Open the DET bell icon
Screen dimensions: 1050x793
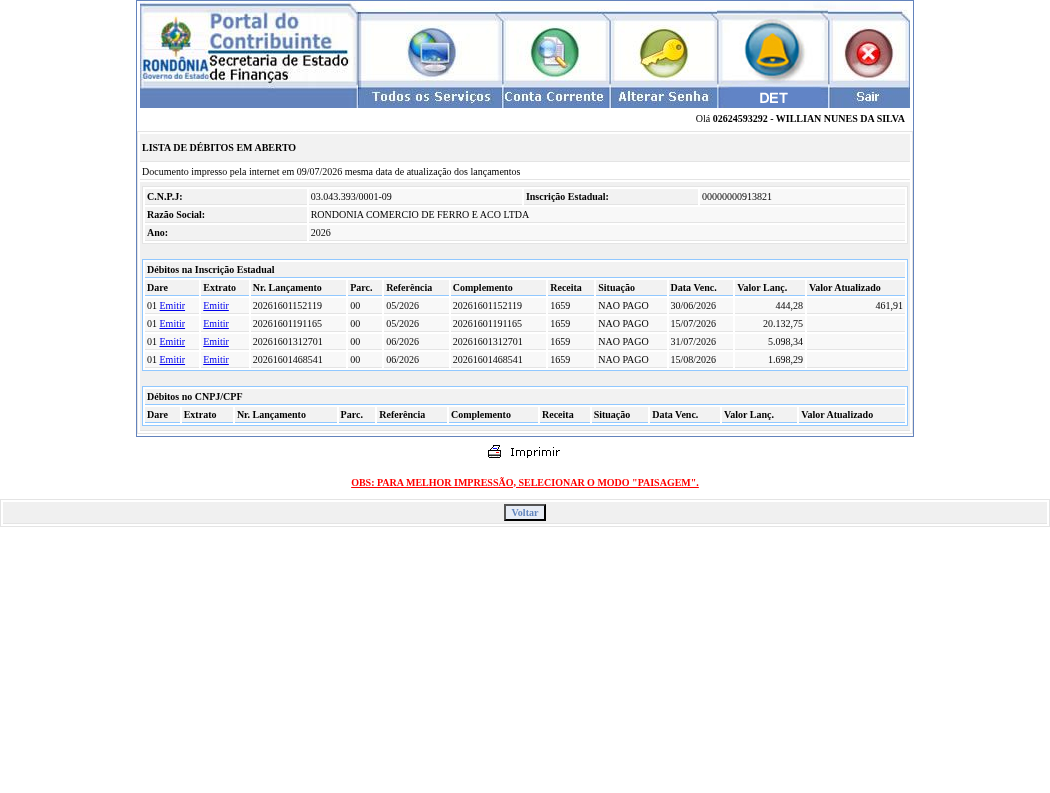(772, 50)
